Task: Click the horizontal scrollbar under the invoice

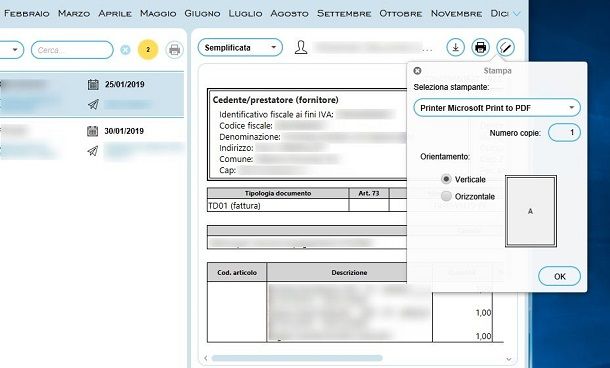Action: 297,358
